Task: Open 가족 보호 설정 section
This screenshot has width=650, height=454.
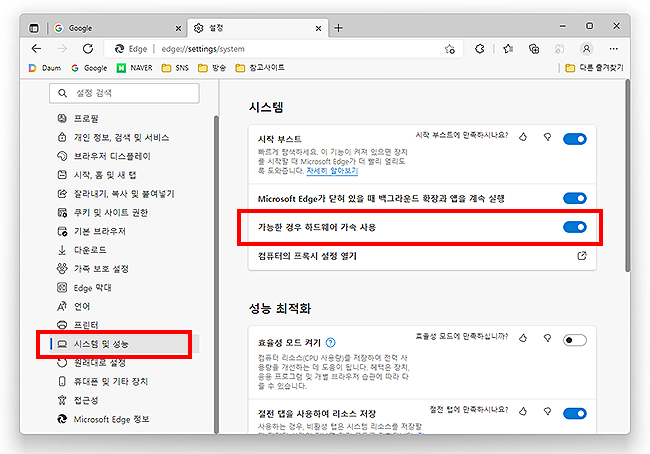Action: 93,269
